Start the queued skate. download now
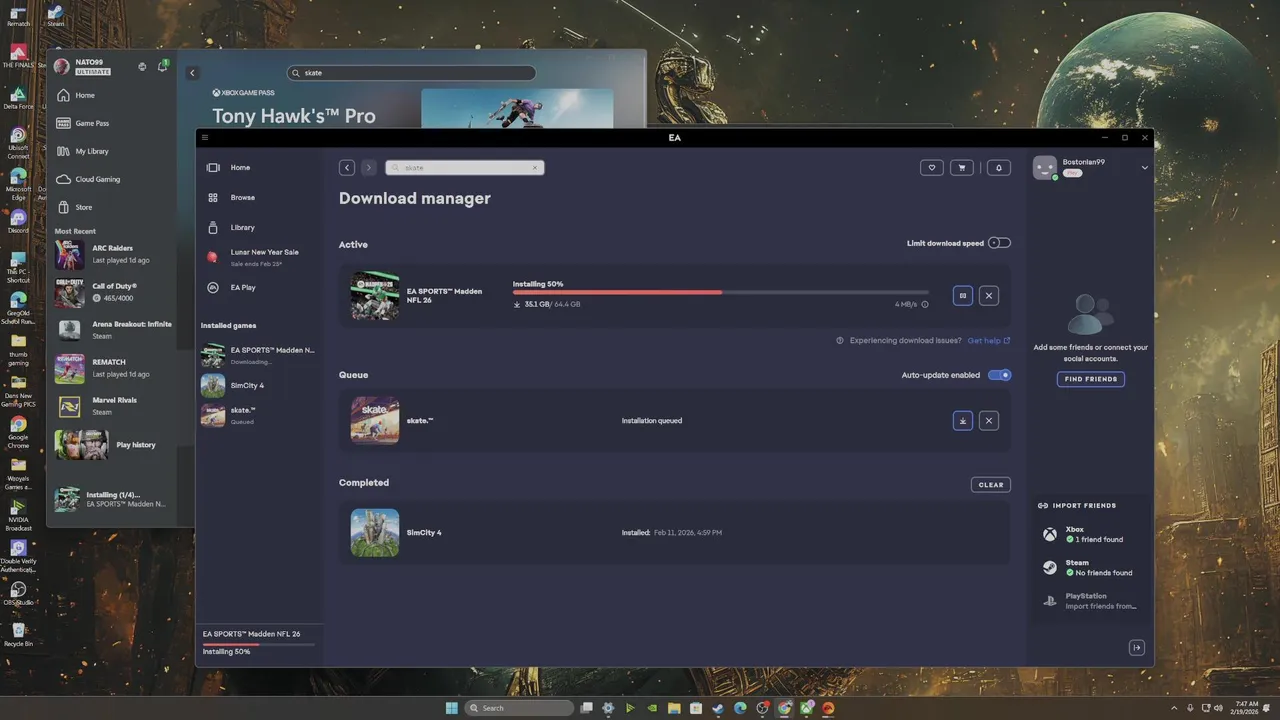The height and width of the screenshot is (720, 1280). [x=963, y=421]
